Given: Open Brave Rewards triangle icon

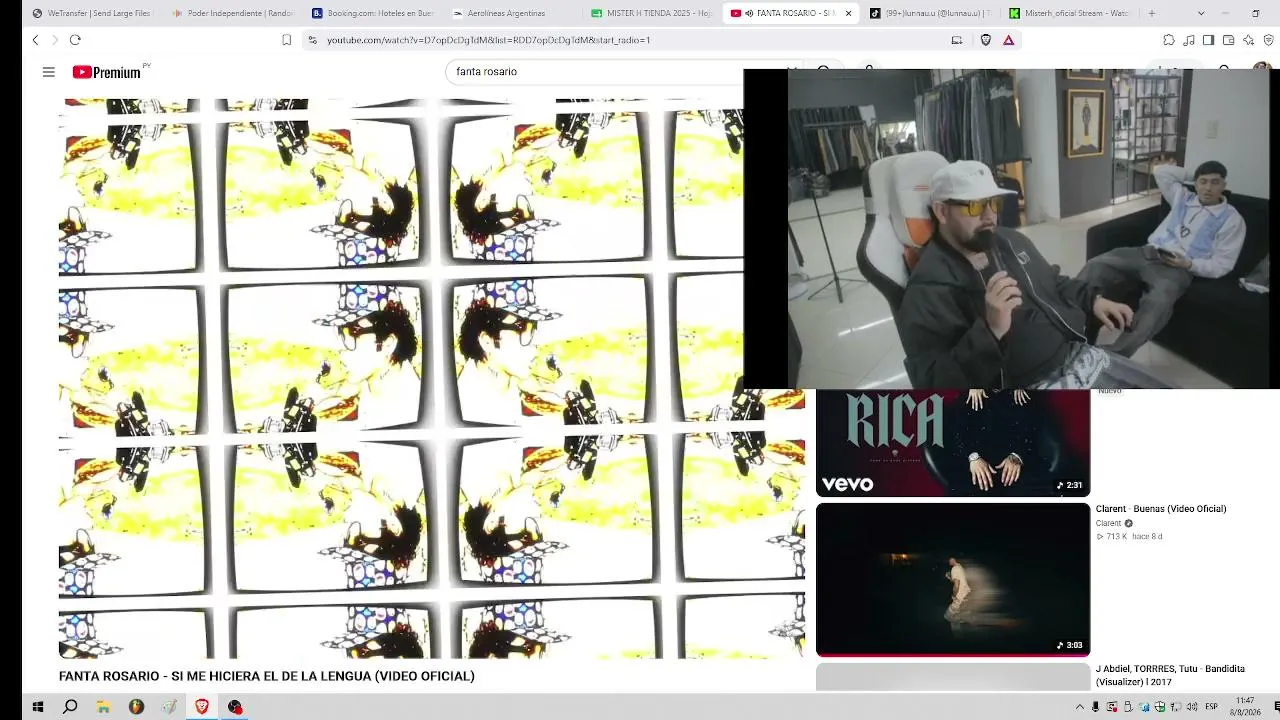Looking at the screenshot, I should pyautogui.click(x=1008, y=40).
